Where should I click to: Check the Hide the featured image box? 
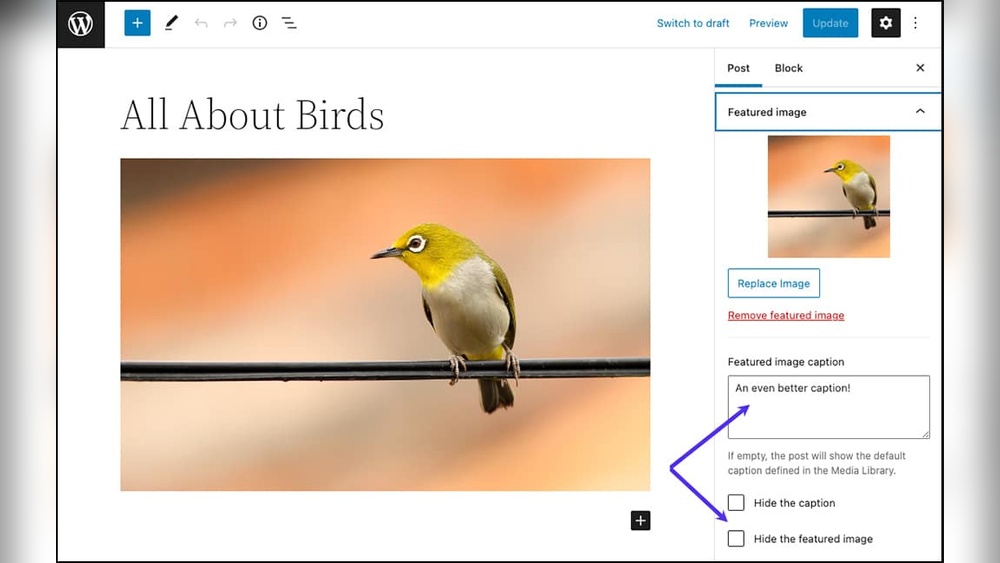[x=736, y=538]
